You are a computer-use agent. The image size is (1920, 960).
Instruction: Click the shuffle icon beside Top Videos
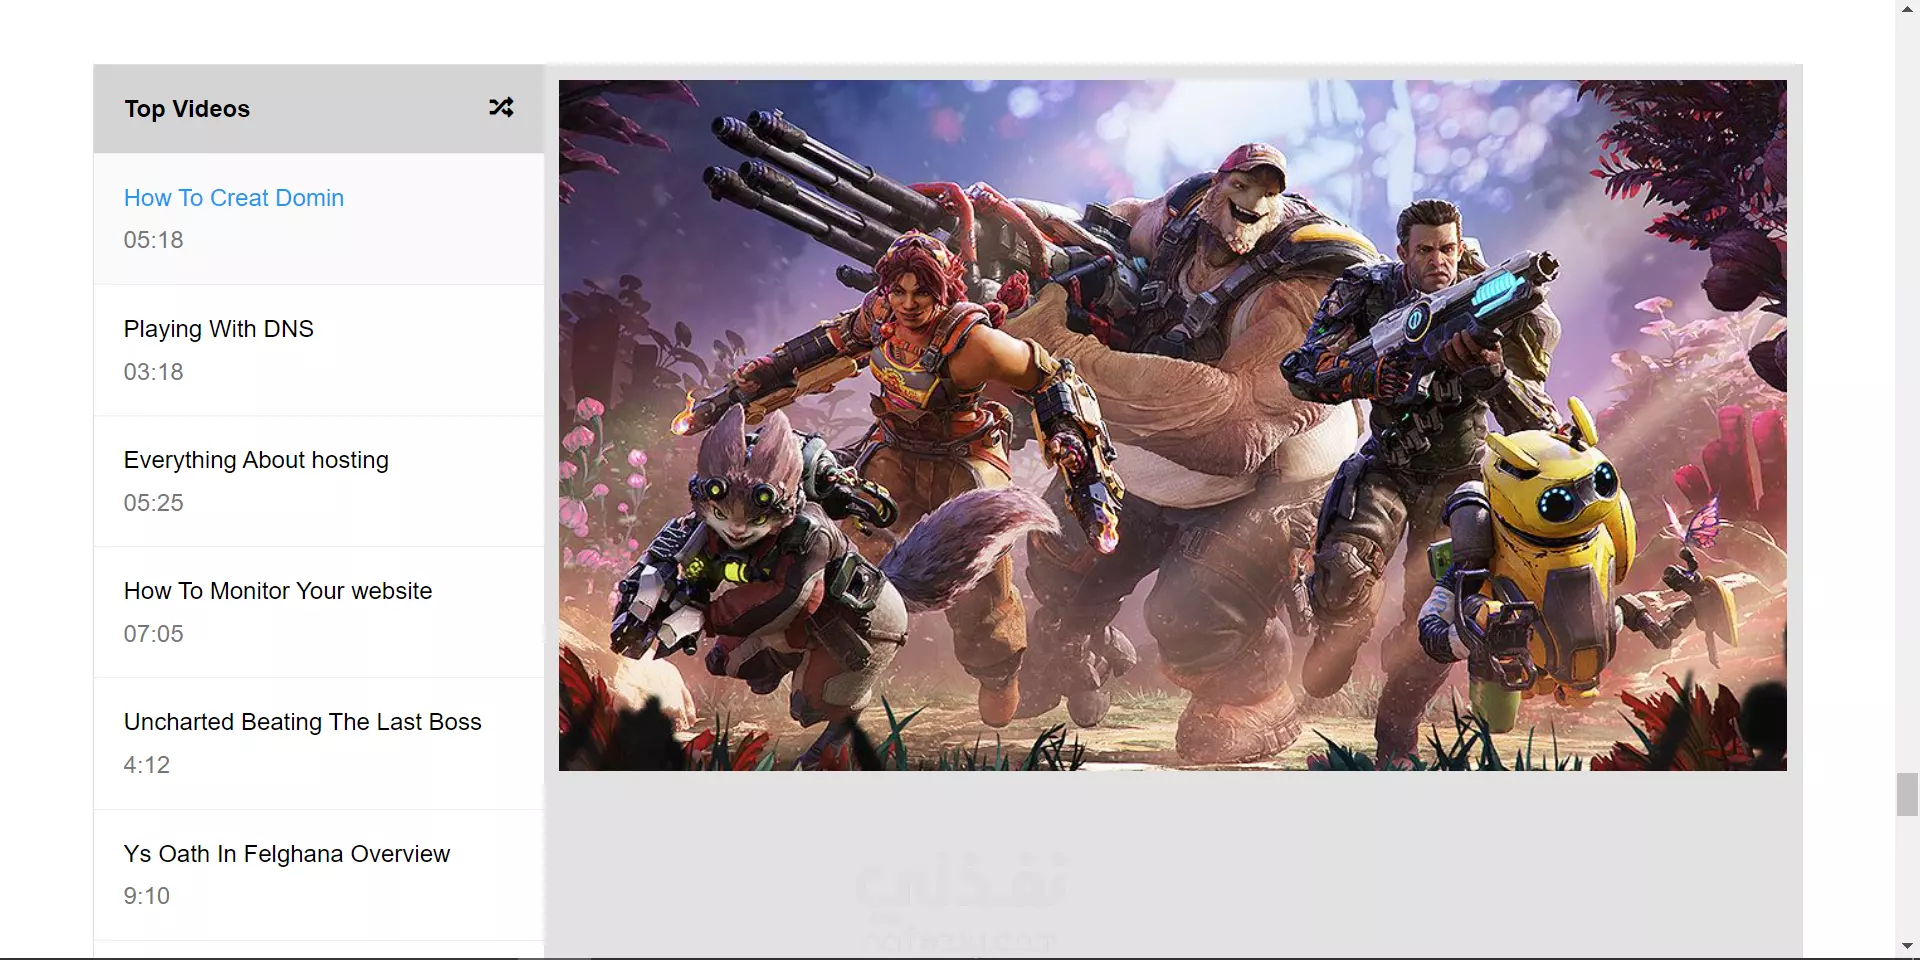pos(501,107)
